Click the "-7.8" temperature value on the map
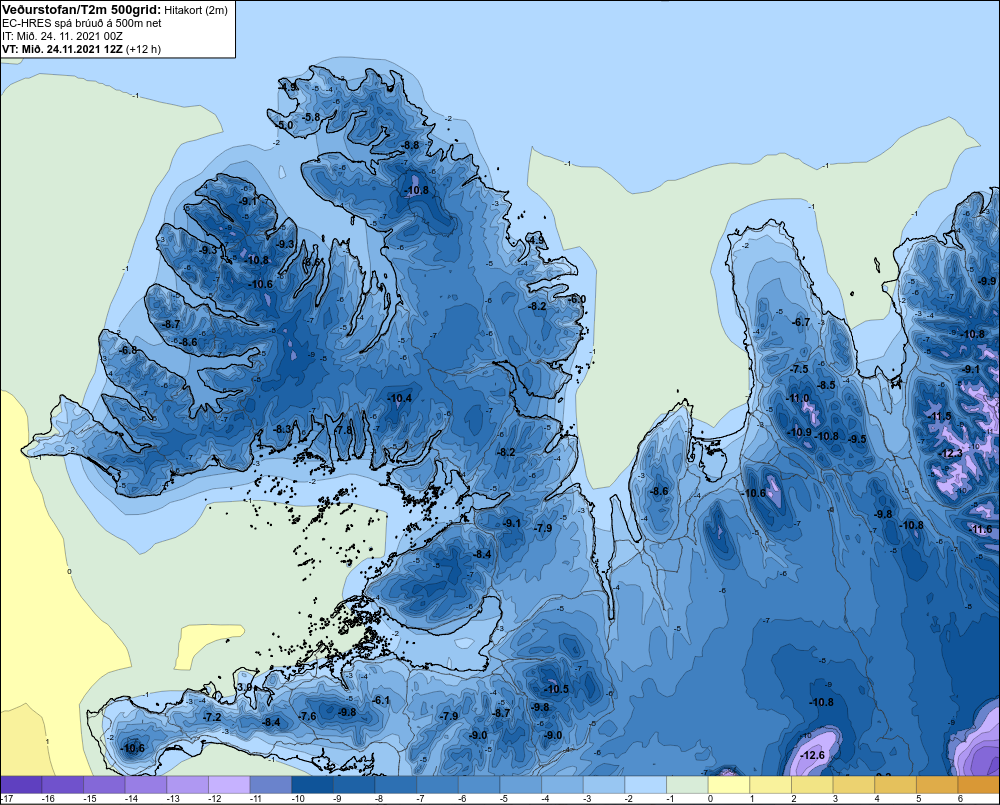1000x805 pixels. (344, 430)
